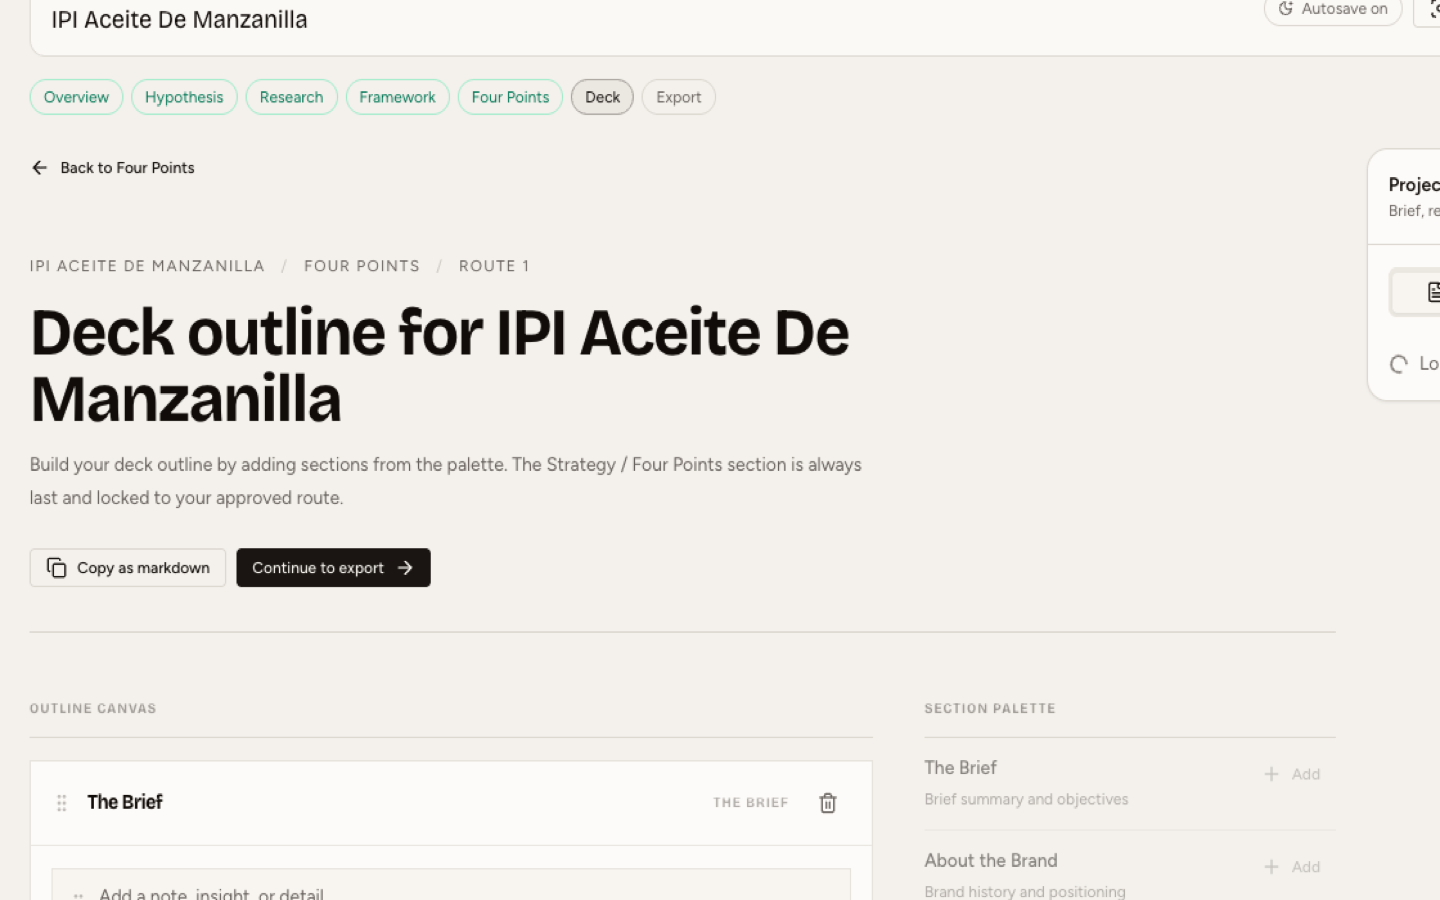Screen dimensions: 1440x900
Task: Grab The Brief section drag handle
Action: pos(61,803)
